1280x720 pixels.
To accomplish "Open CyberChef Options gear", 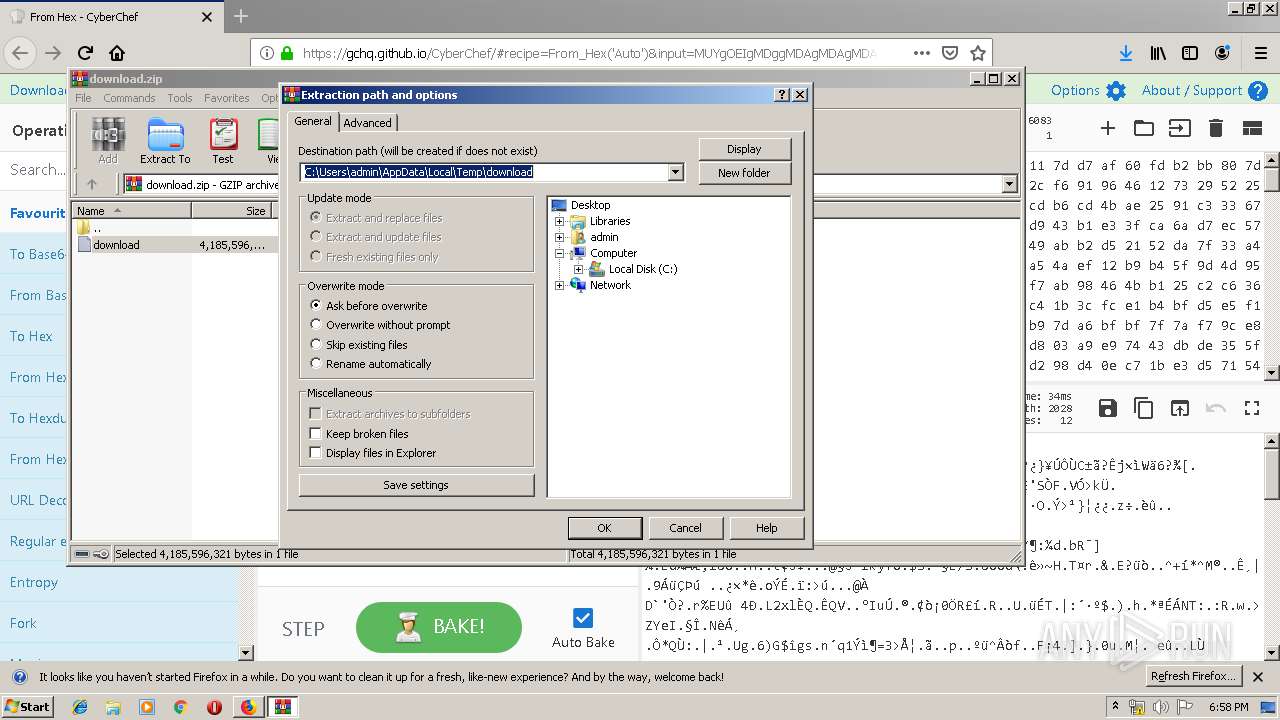I will pos(1116,91).
